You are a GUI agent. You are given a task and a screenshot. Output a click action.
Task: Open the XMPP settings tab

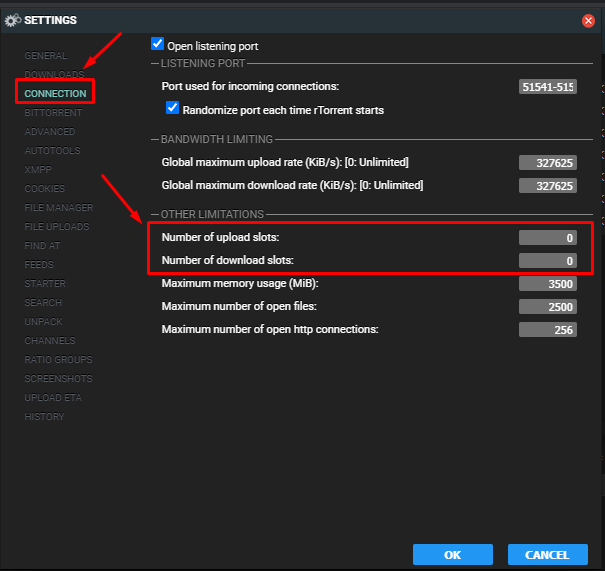pyautogui.click(x=38, y=169)
